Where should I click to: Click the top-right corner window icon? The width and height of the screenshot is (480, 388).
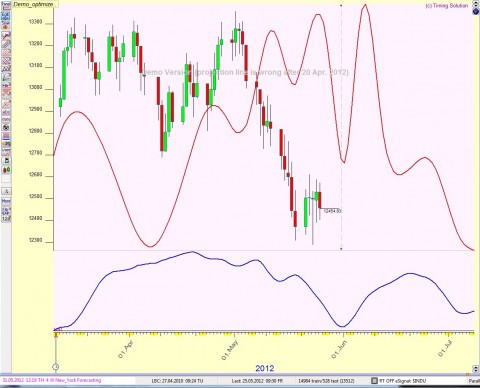476,4
